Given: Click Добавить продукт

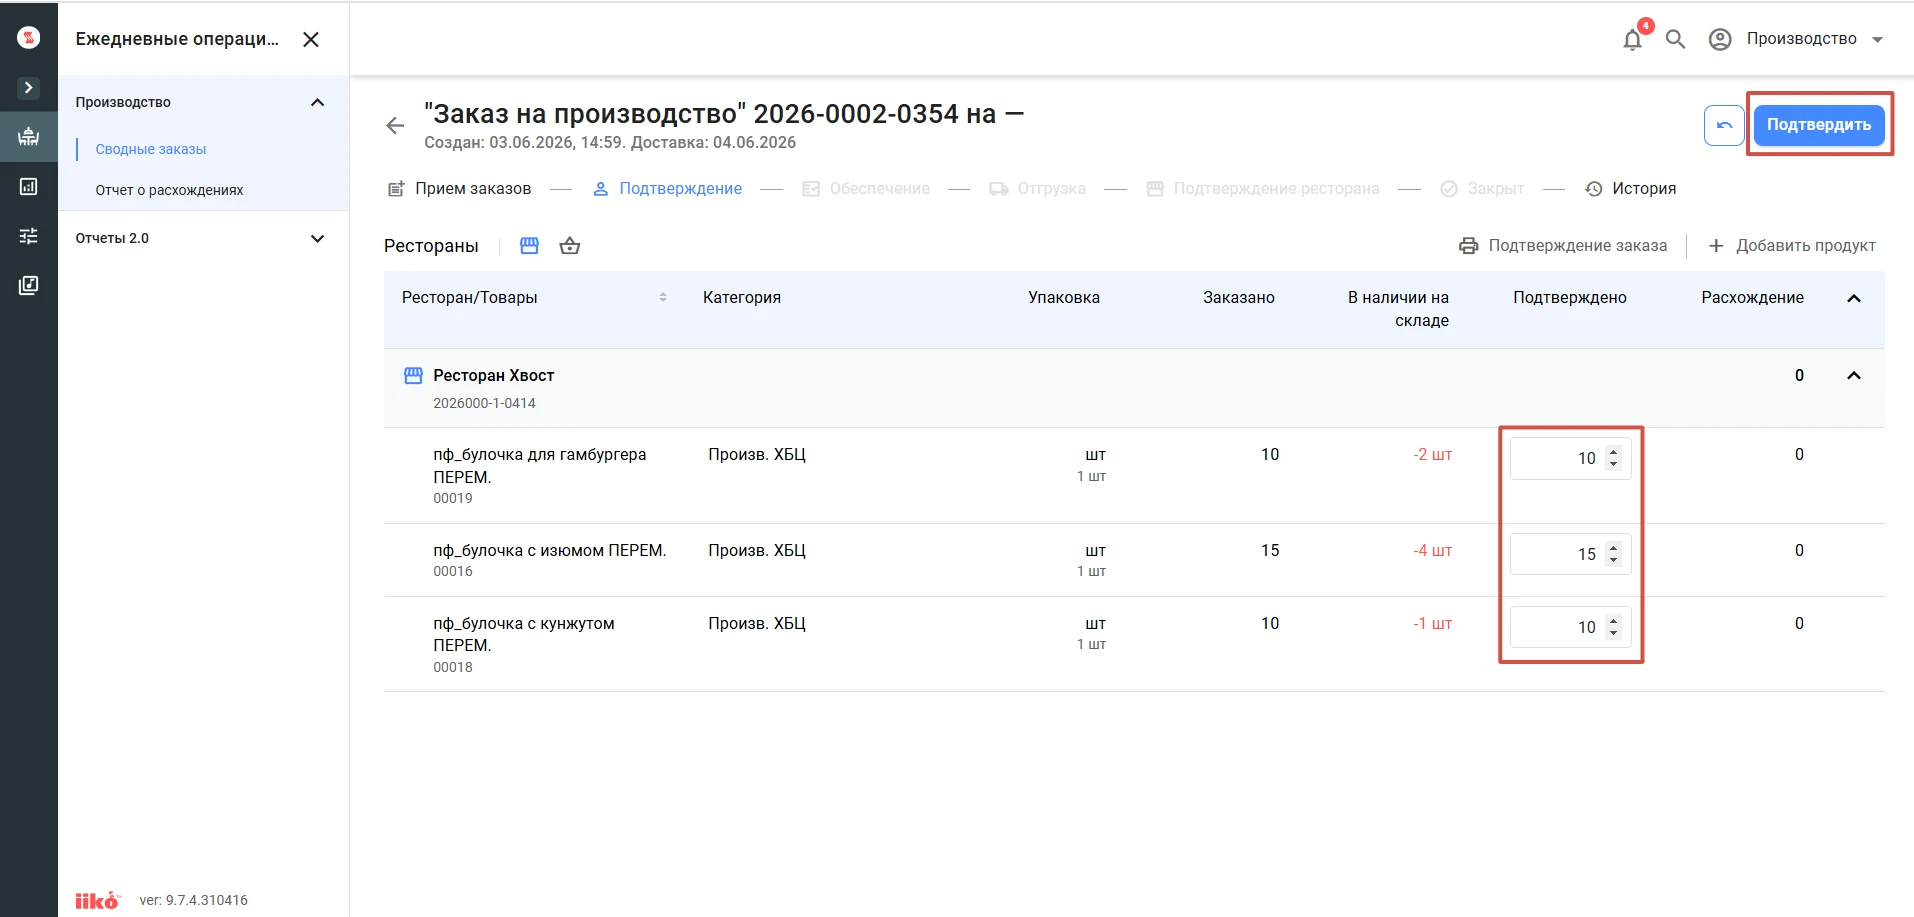Looking at the screenshot, I should 1791,246.
